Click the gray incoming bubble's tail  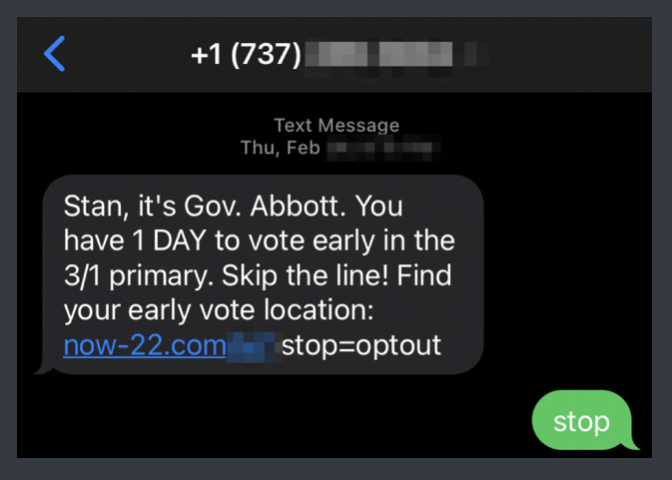pyautogui.click(x=42, y=370)
